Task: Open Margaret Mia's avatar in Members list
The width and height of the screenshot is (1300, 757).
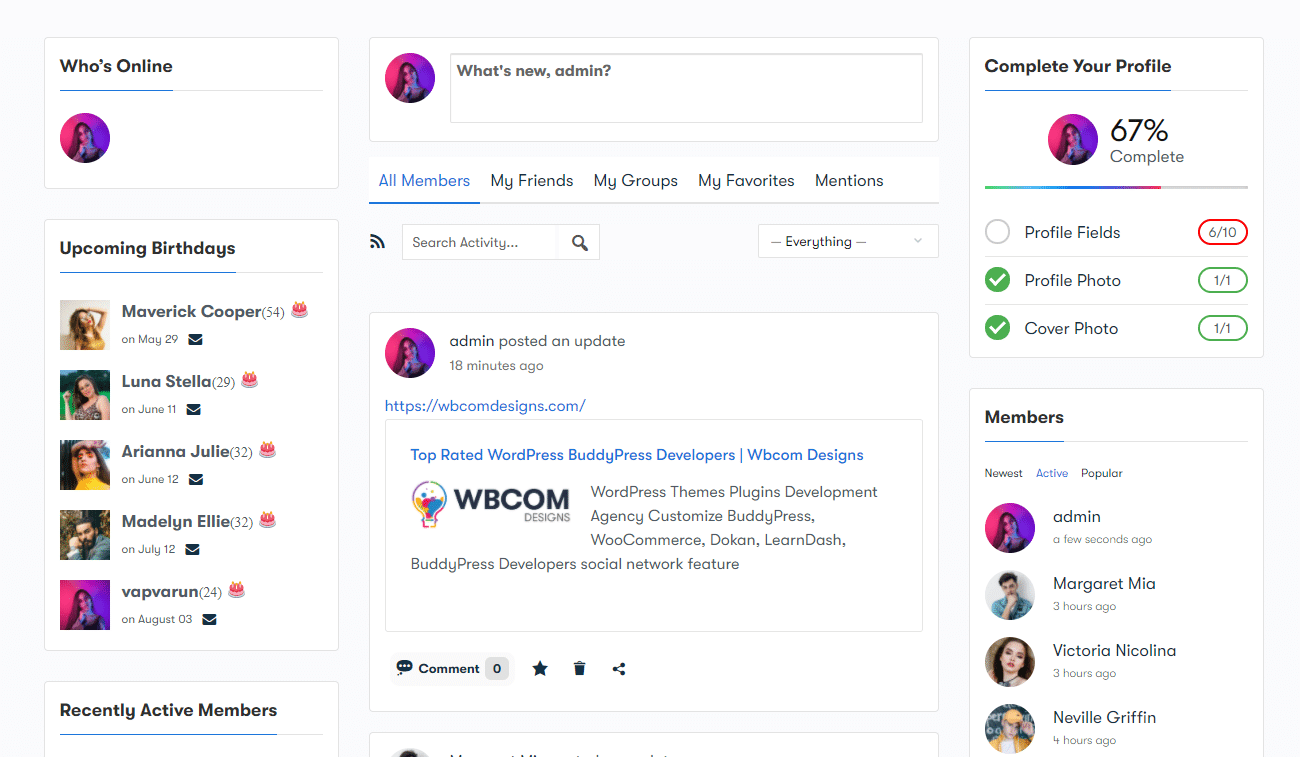Action: tap(1010, 595)
